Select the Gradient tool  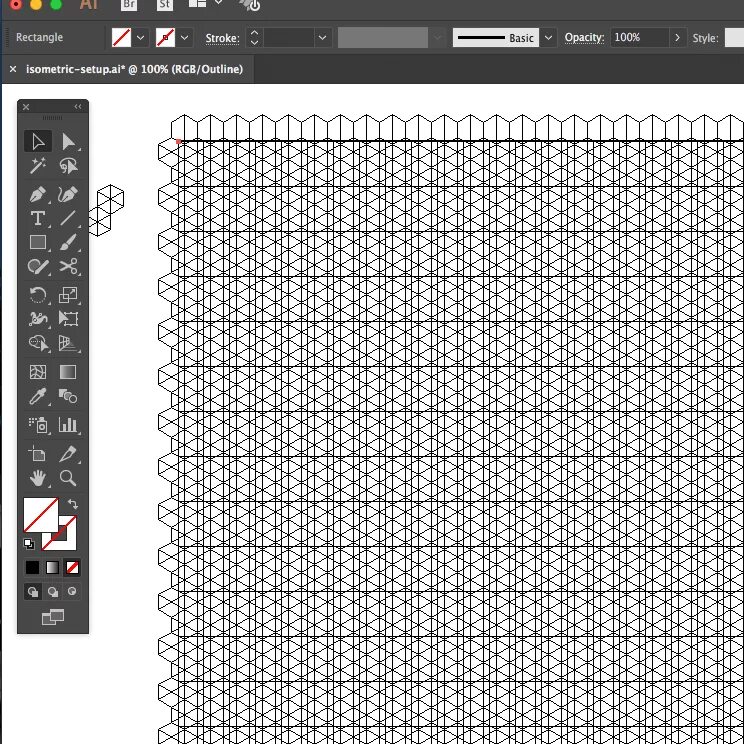tap(68, 372)
